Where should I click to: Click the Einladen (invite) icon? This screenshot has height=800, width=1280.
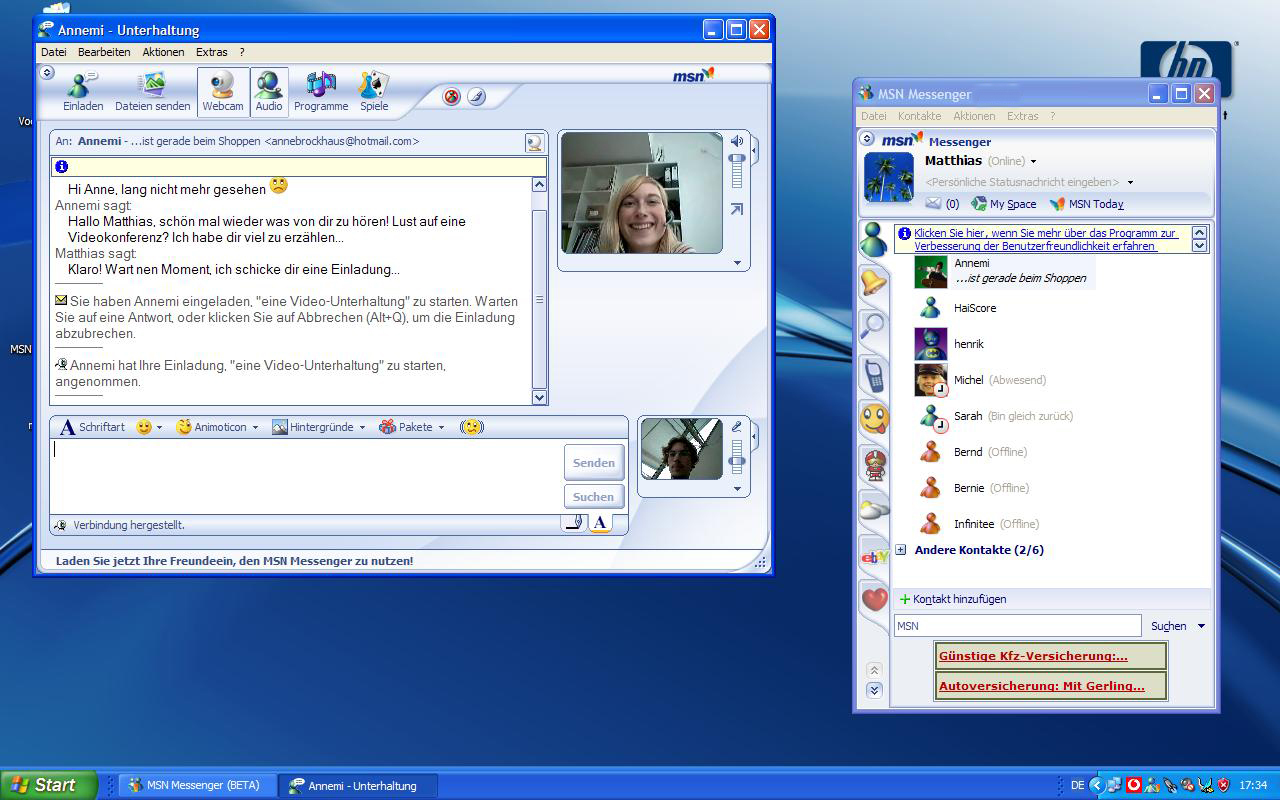(x=83, y=92)
